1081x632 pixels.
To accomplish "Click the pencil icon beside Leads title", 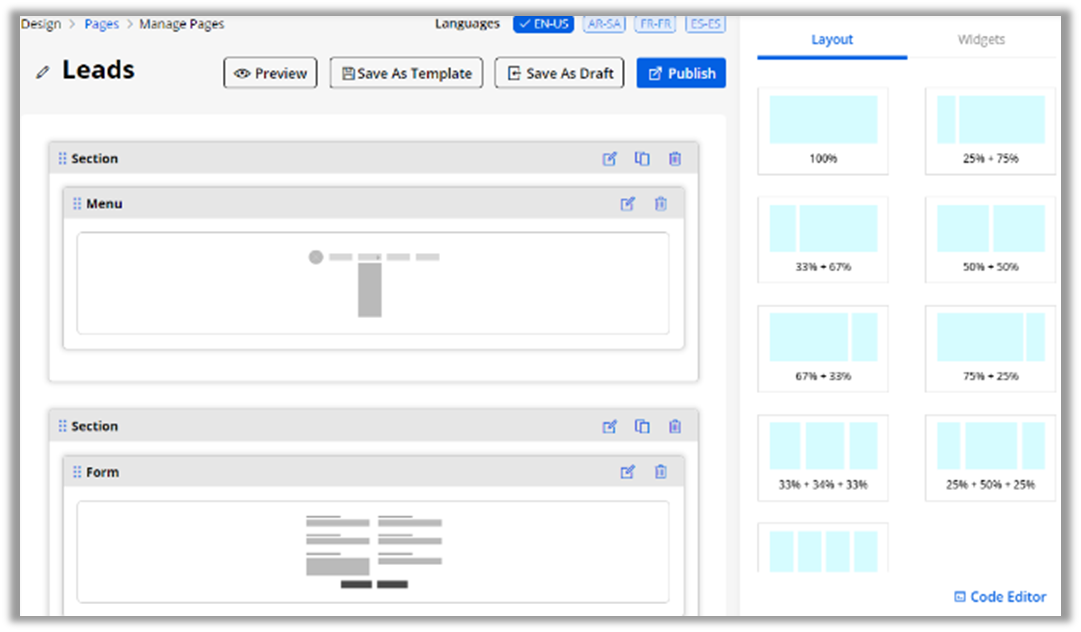I will coord(42,72).
